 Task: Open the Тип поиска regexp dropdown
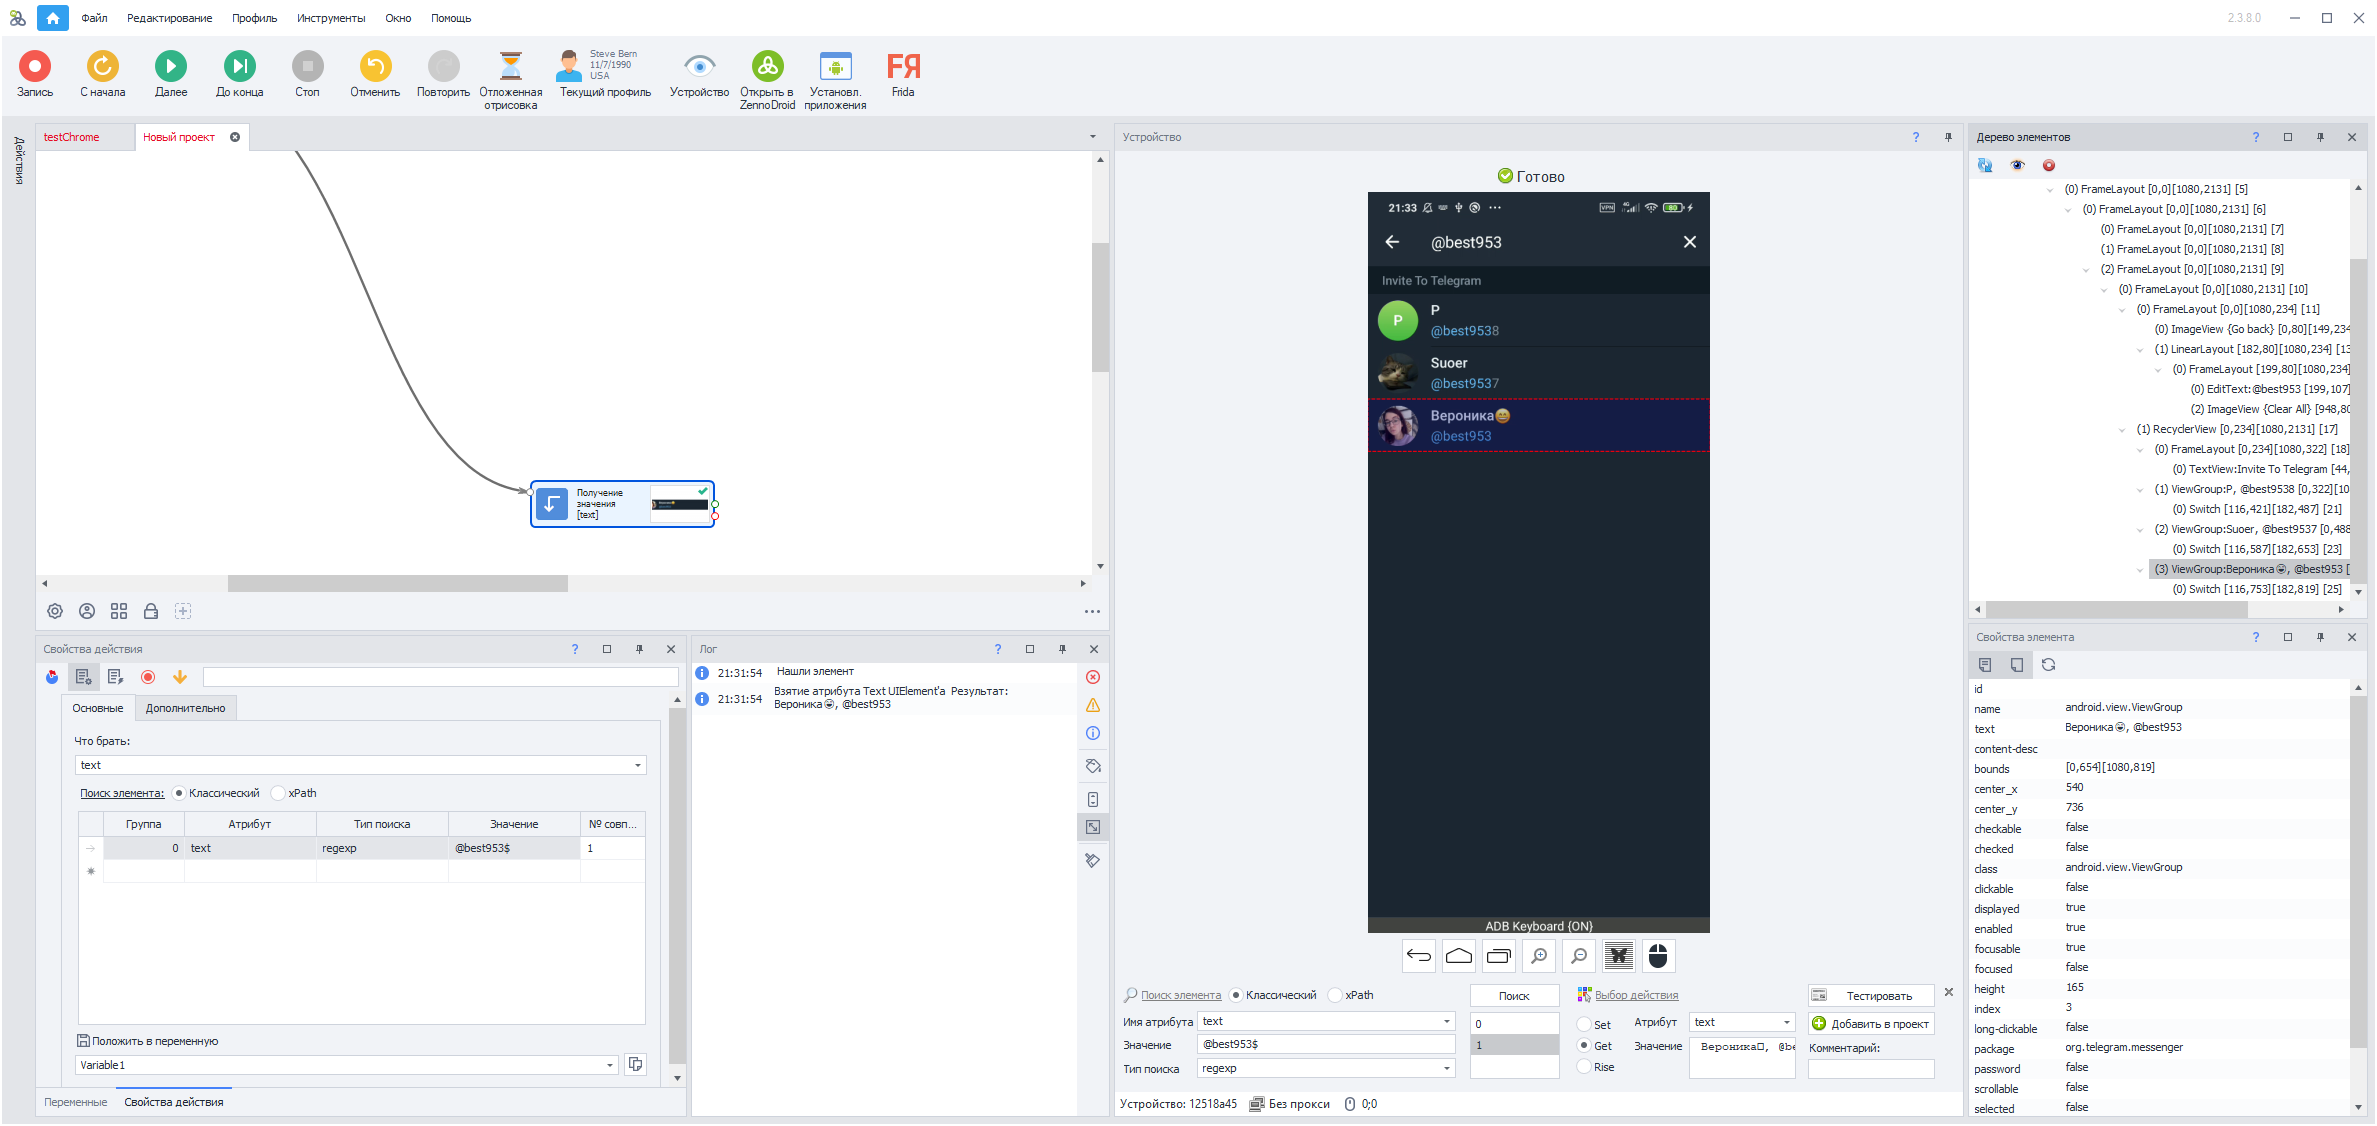[x=1446, y=1068]
